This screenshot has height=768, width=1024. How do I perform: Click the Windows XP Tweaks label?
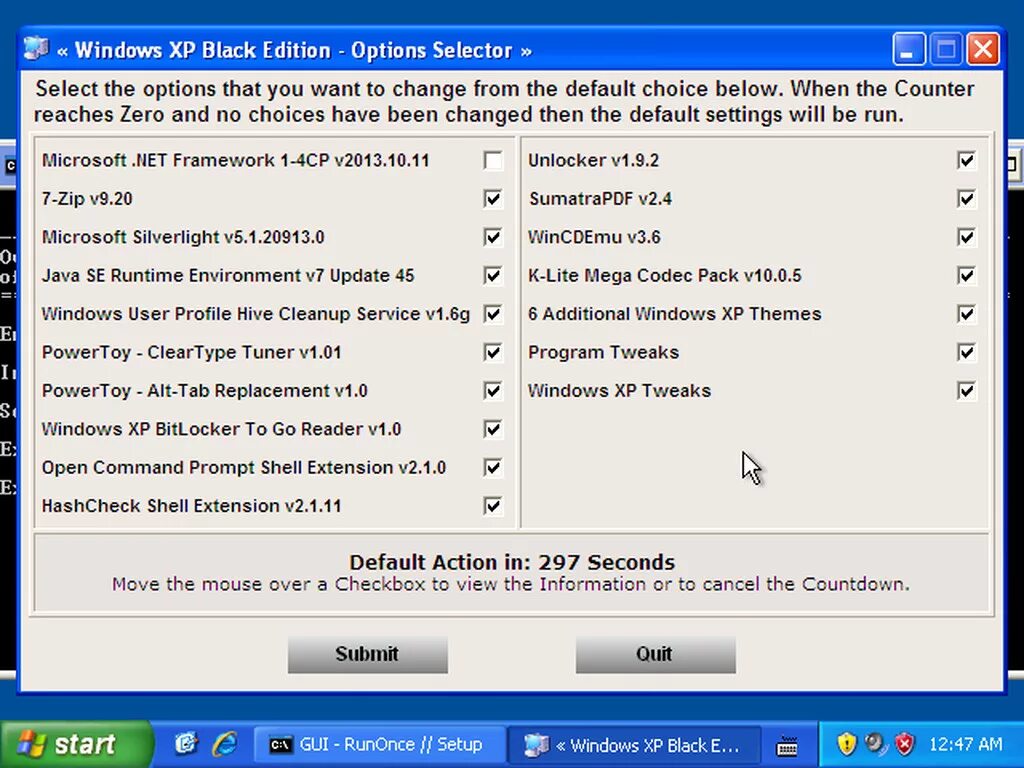tap(620, 391)
